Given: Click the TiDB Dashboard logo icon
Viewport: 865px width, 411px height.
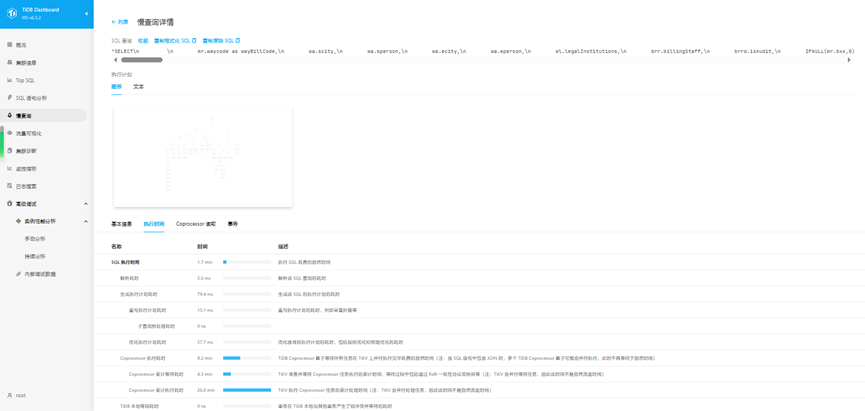Looking at the screenshot, I should click(11, 13).
